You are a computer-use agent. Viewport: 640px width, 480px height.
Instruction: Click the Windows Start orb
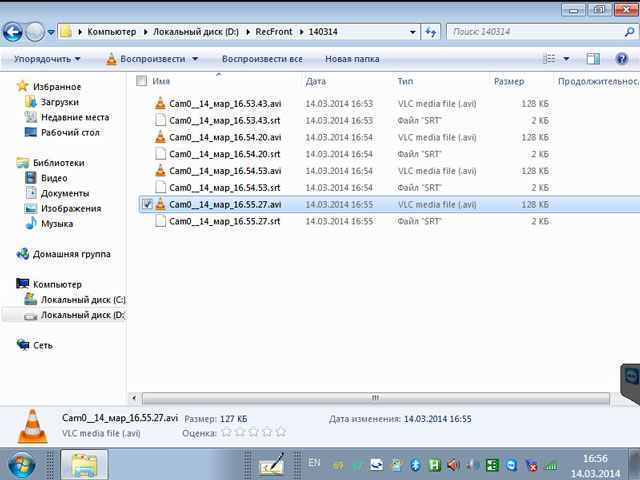pos(20,463)
